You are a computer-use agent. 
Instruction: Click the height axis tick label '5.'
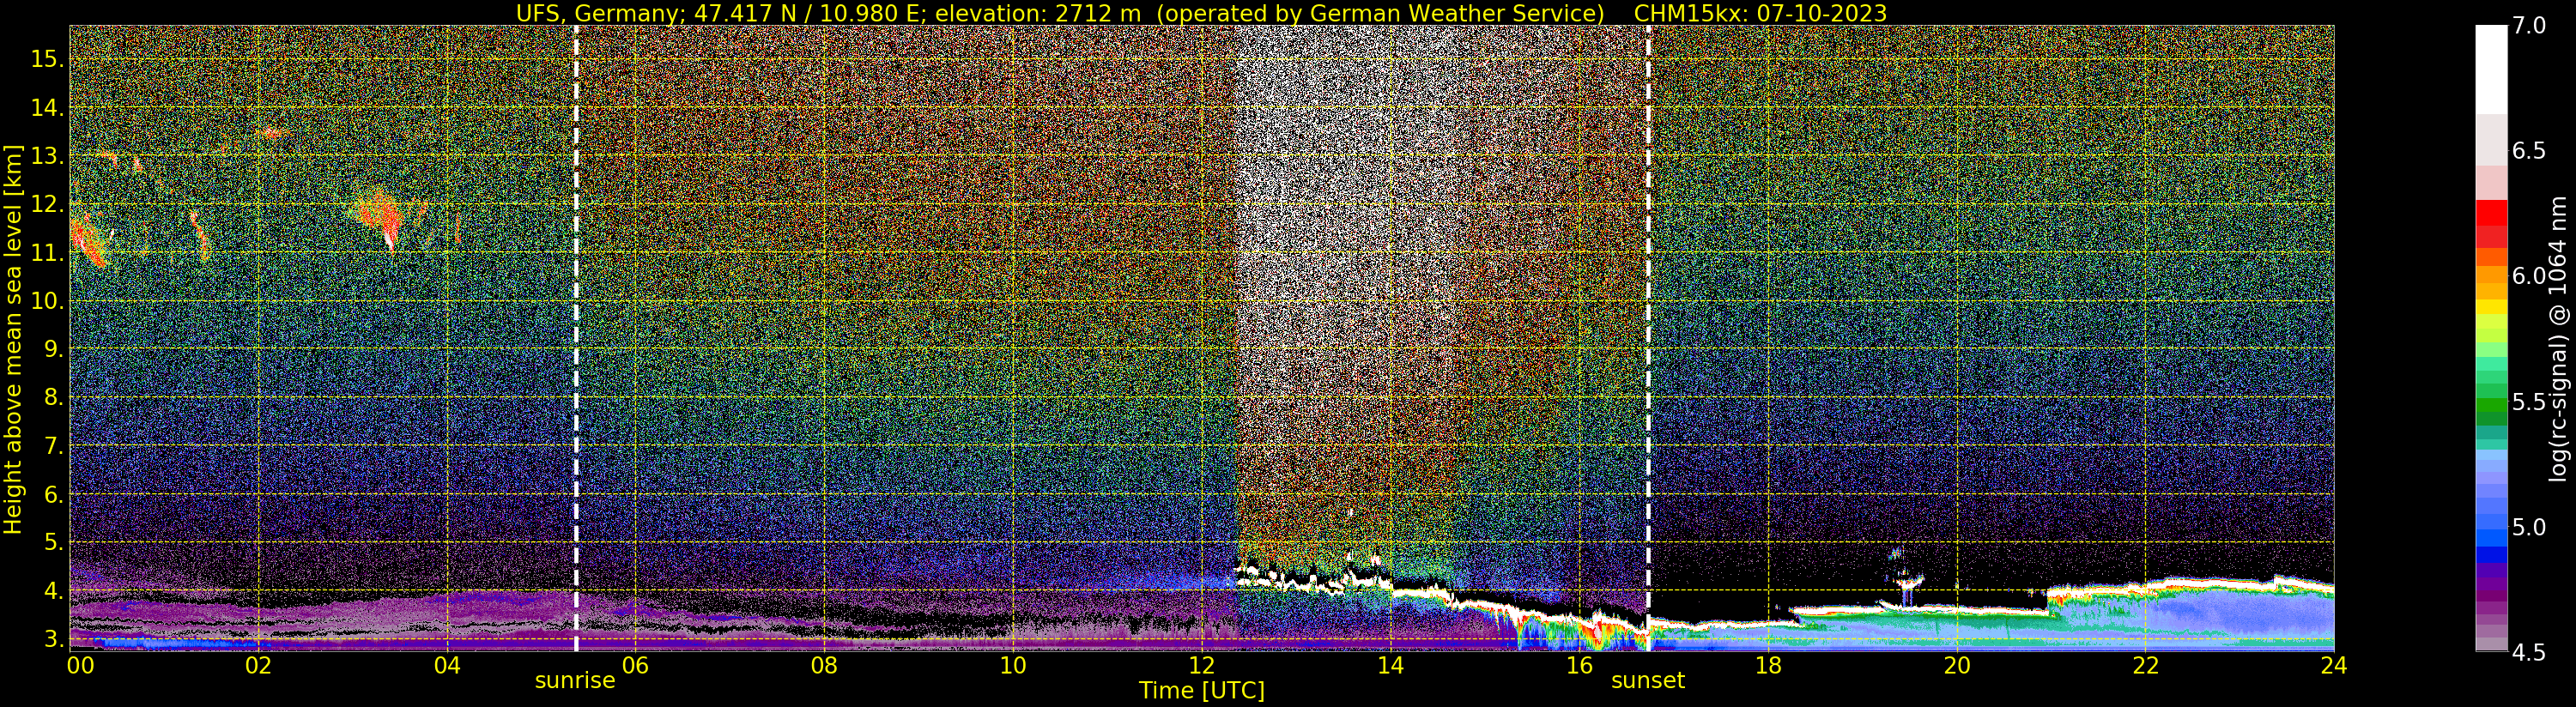point(54,542)
